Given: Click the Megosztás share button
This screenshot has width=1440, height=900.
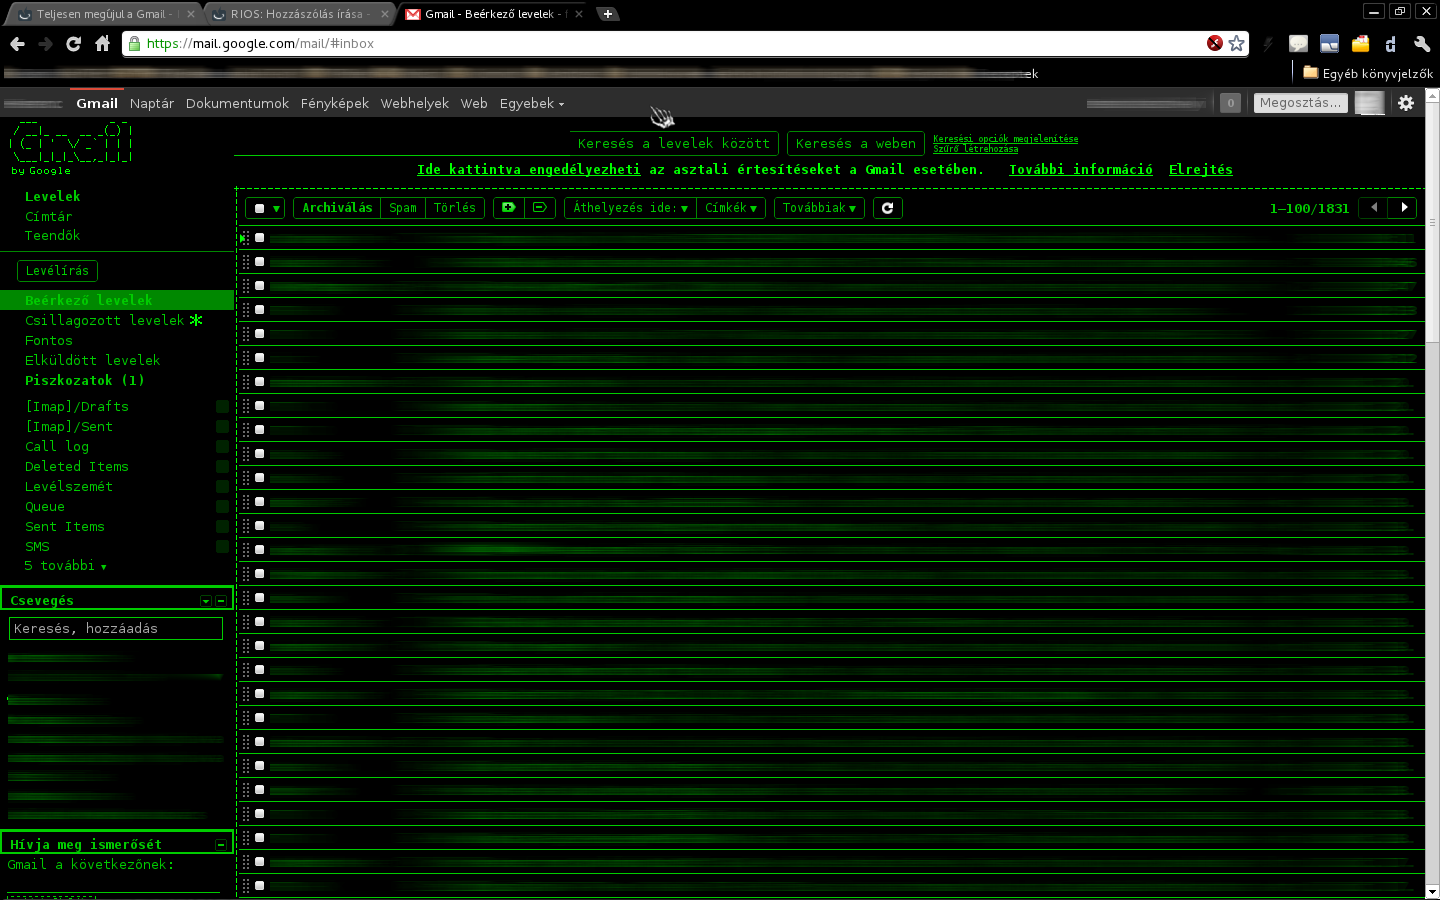Looking at the screenshot, I should 1301,103.
